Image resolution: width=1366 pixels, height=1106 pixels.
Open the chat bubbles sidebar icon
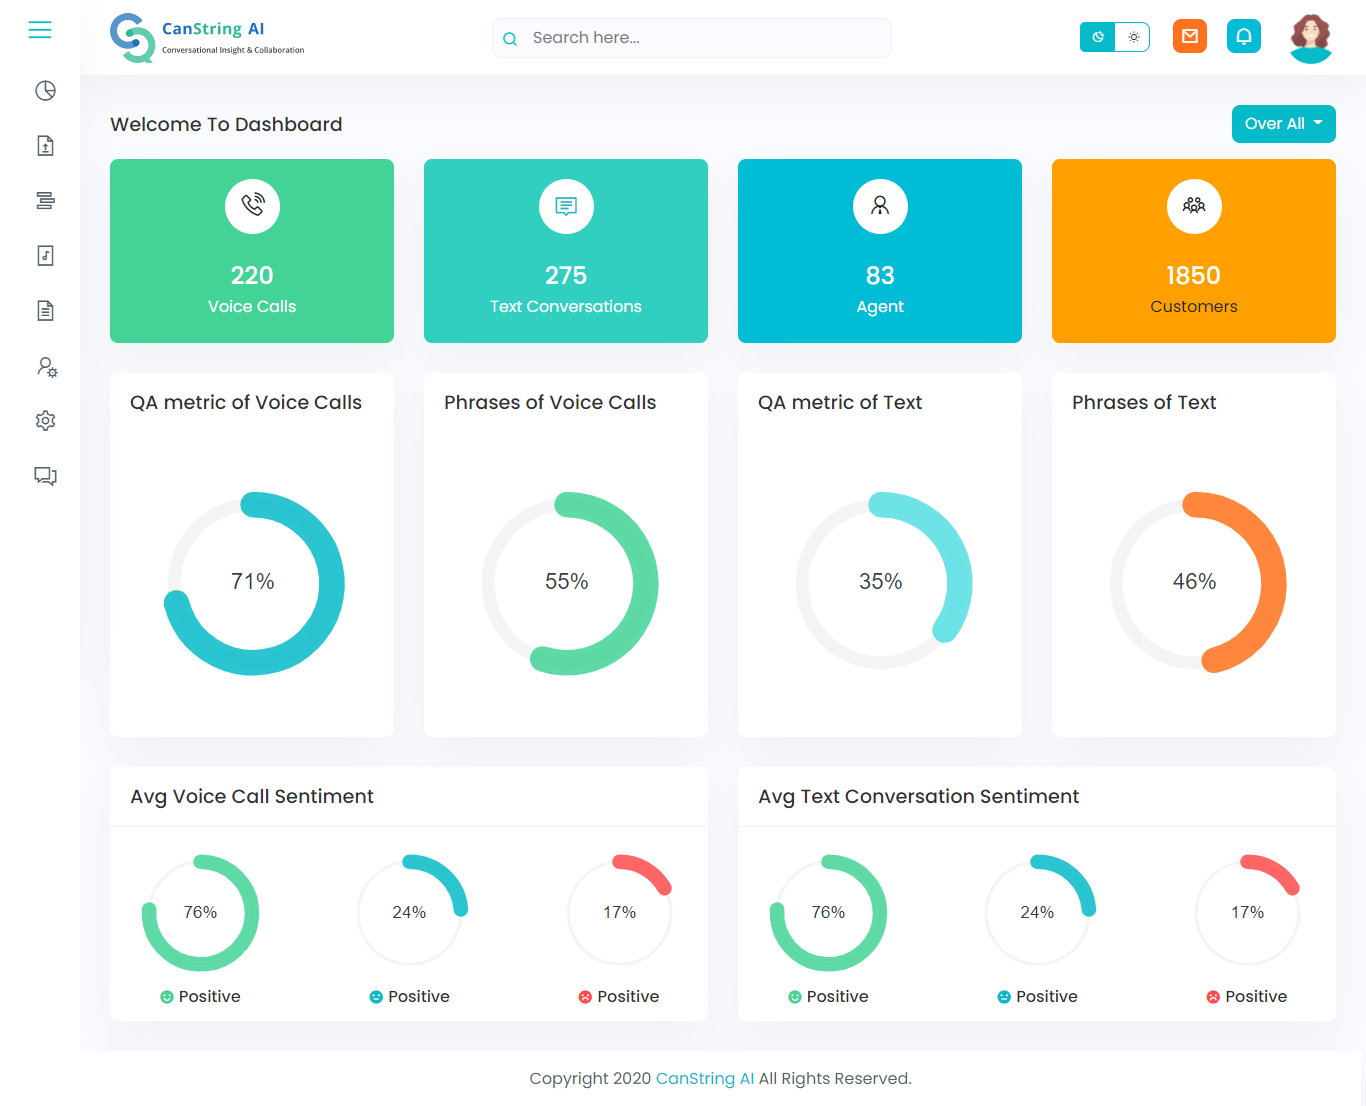coord(45,476)
